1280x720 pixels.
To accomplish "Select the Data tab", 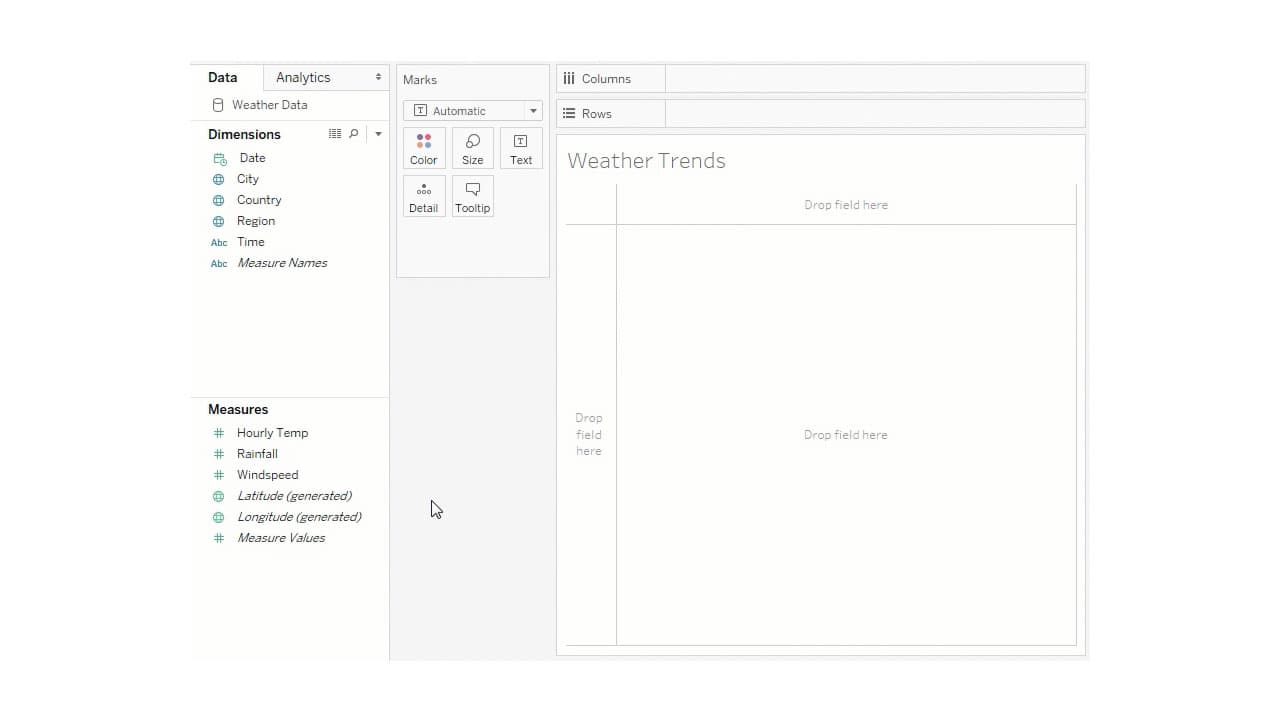I will click(222, 77).
